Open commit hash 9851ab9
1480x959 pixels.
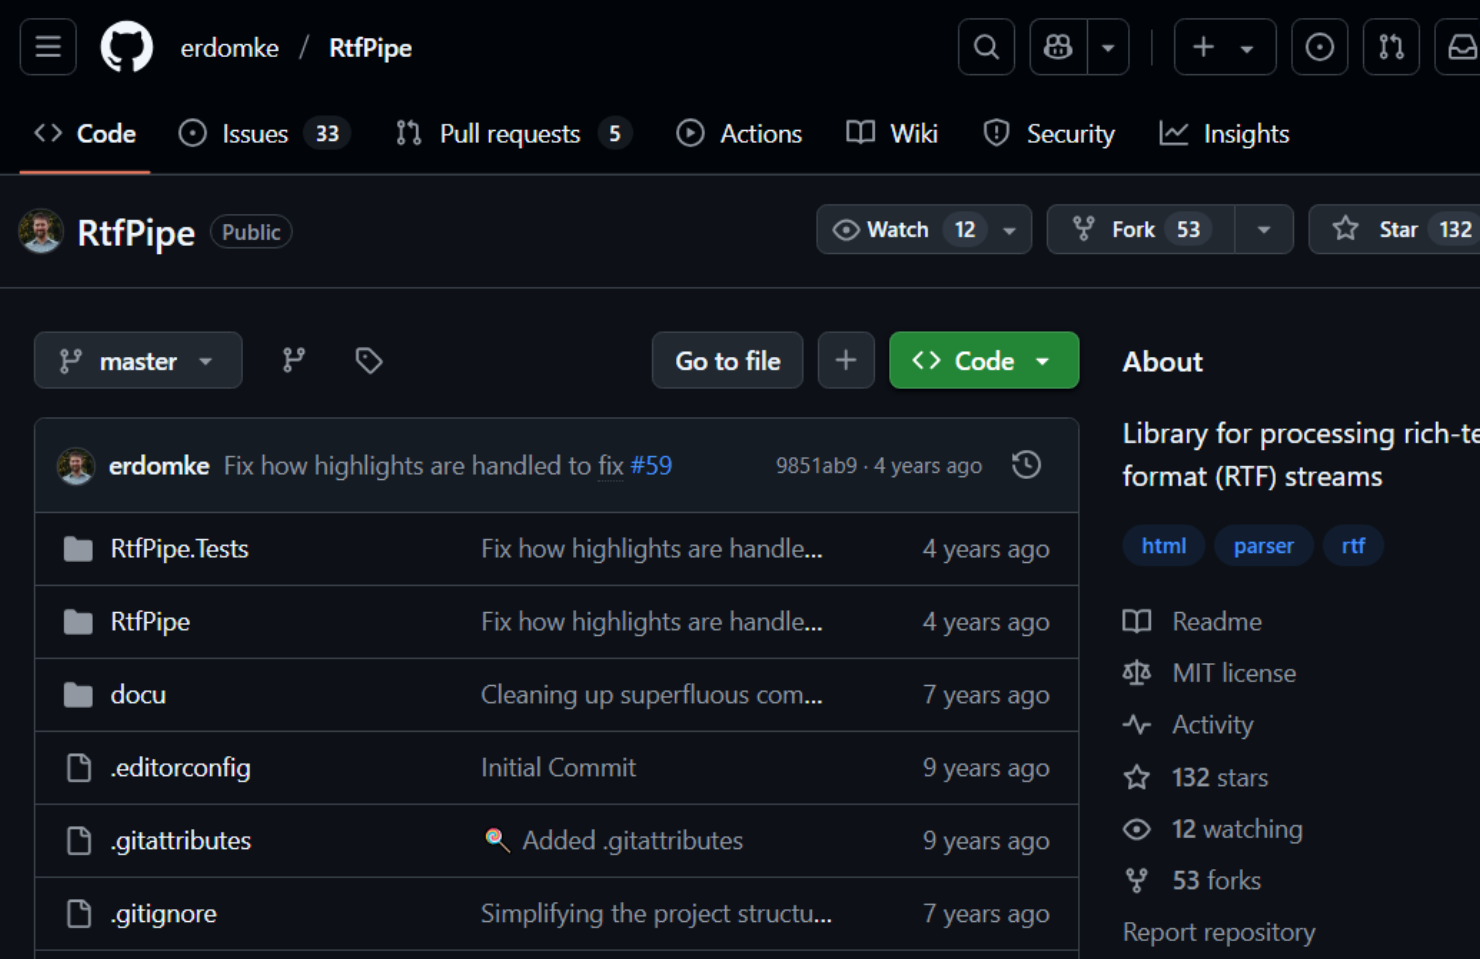(x=816, y=465)
